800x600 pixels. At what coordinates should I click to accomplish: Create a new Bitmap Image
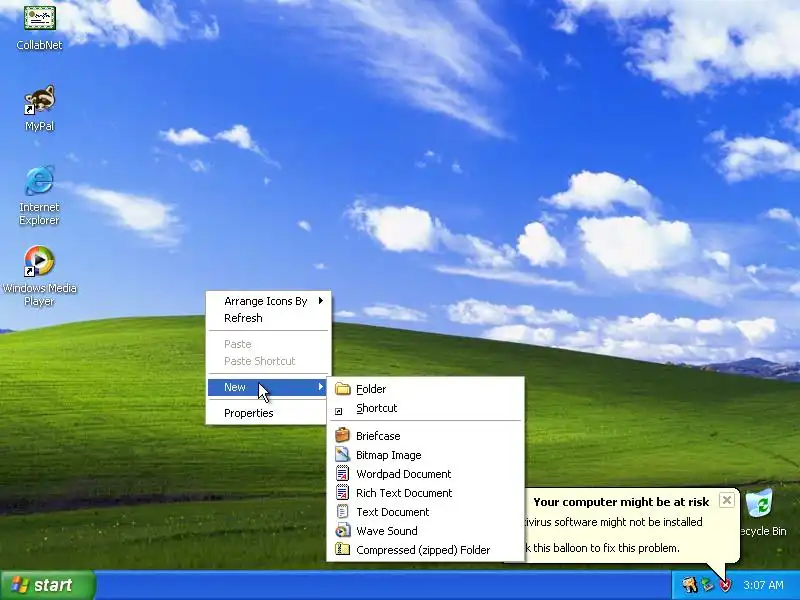(x=426, y=455)
